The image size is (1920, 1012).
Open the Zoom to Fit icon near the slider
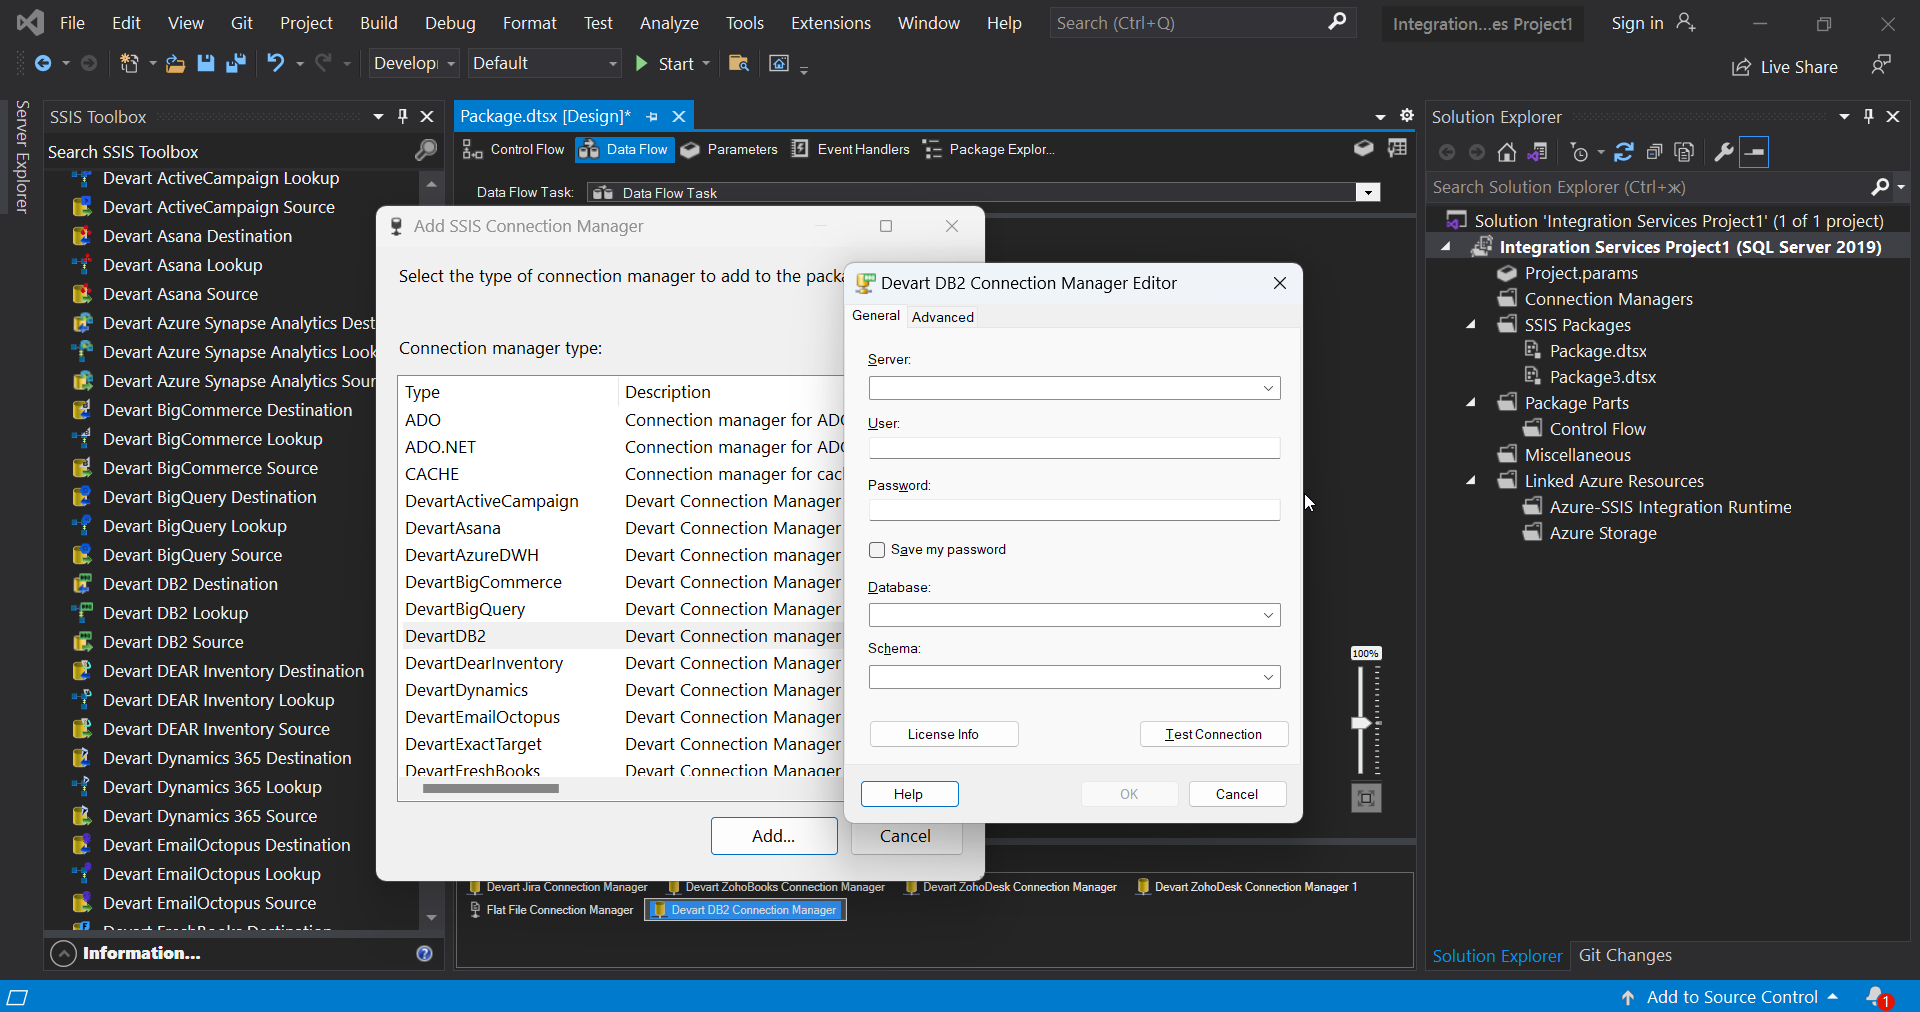click(x=1365, y=798)
